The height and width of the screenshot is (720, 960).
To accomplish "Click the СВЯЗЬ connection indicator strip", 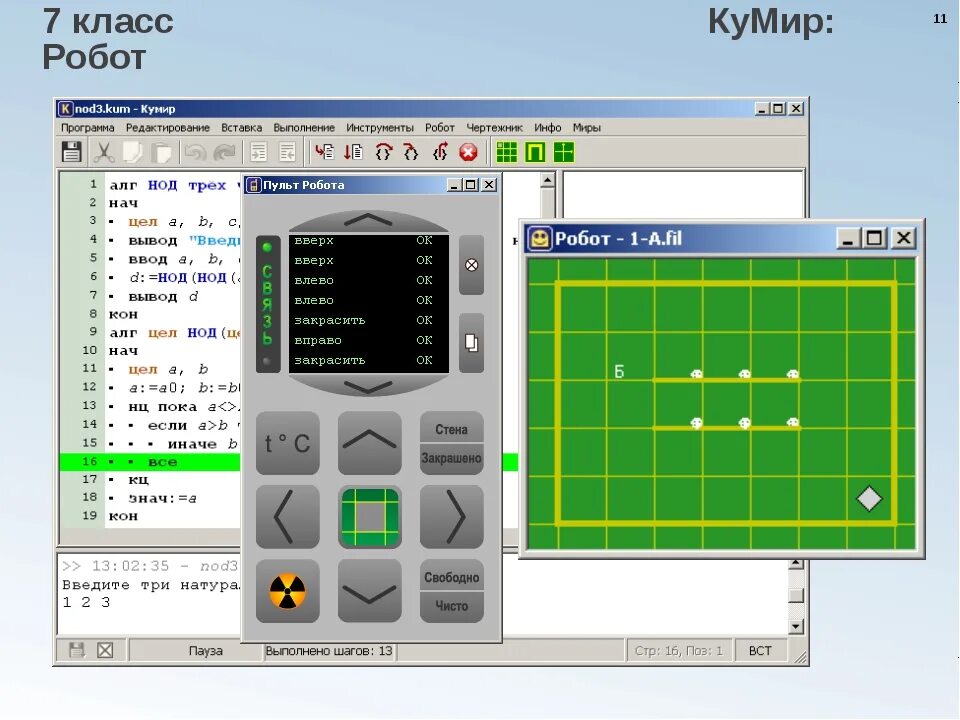I will point(268,304).
